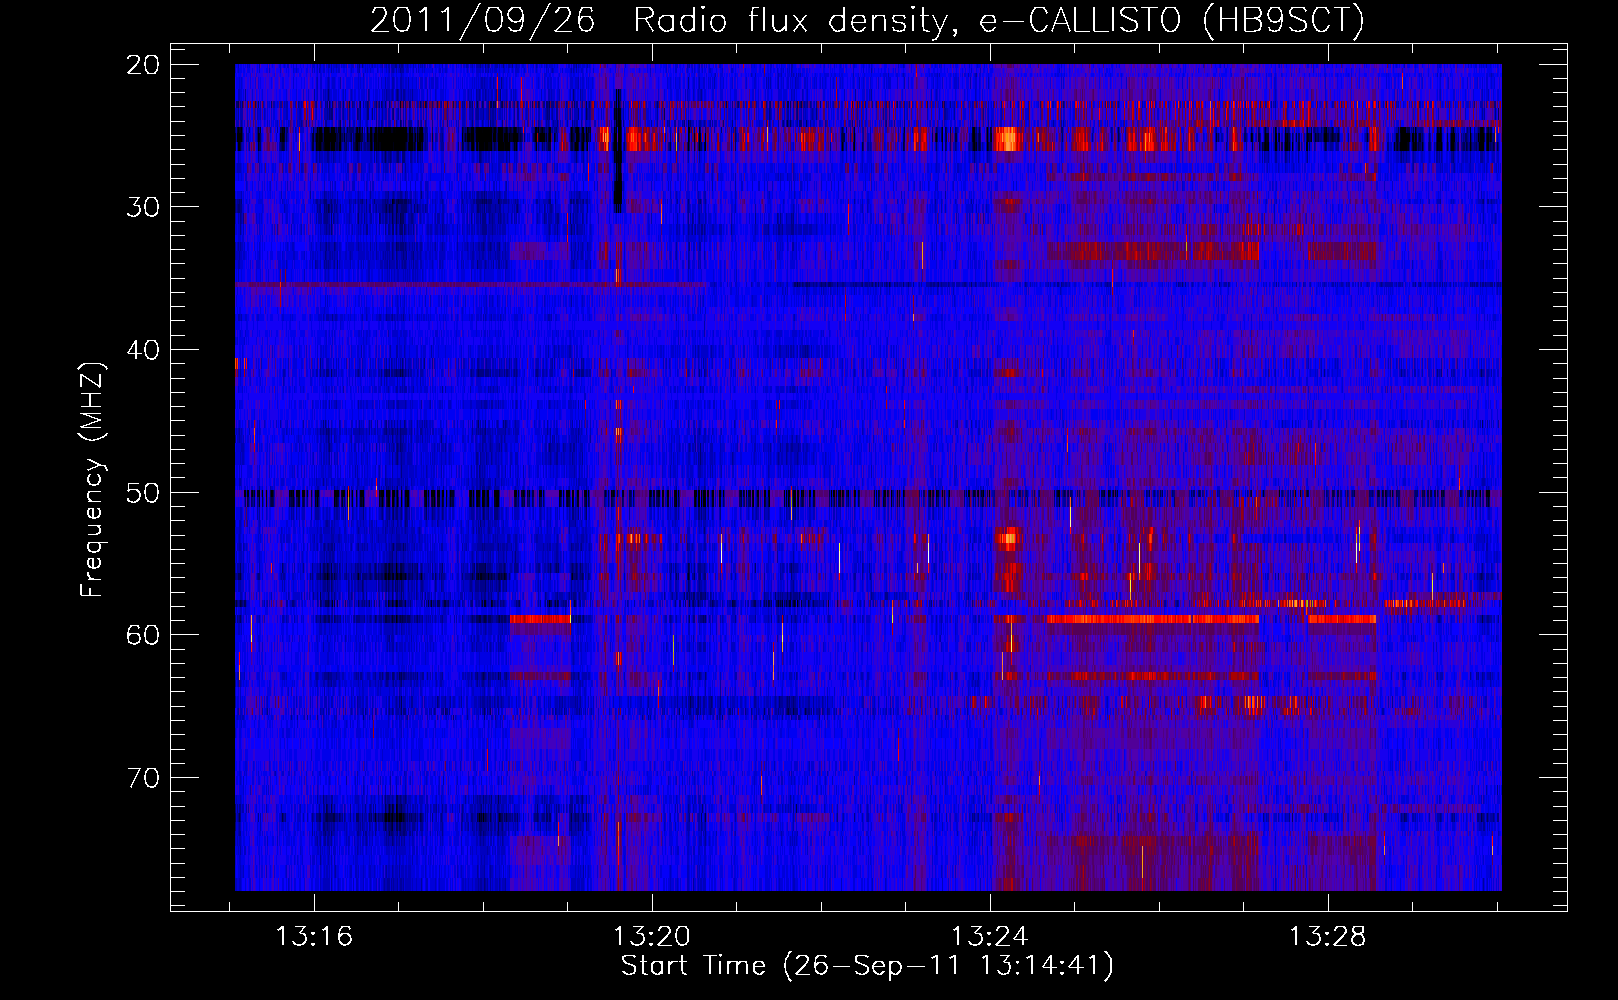Click the 60 MHz frequency tick label

coord(144,635)
